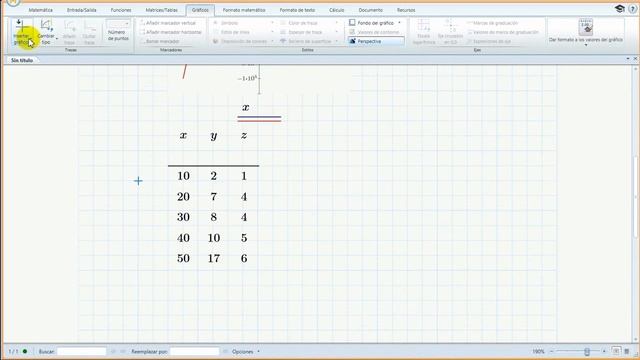Select the Sin título worksheet tab
640x360 pixels.
22,60
